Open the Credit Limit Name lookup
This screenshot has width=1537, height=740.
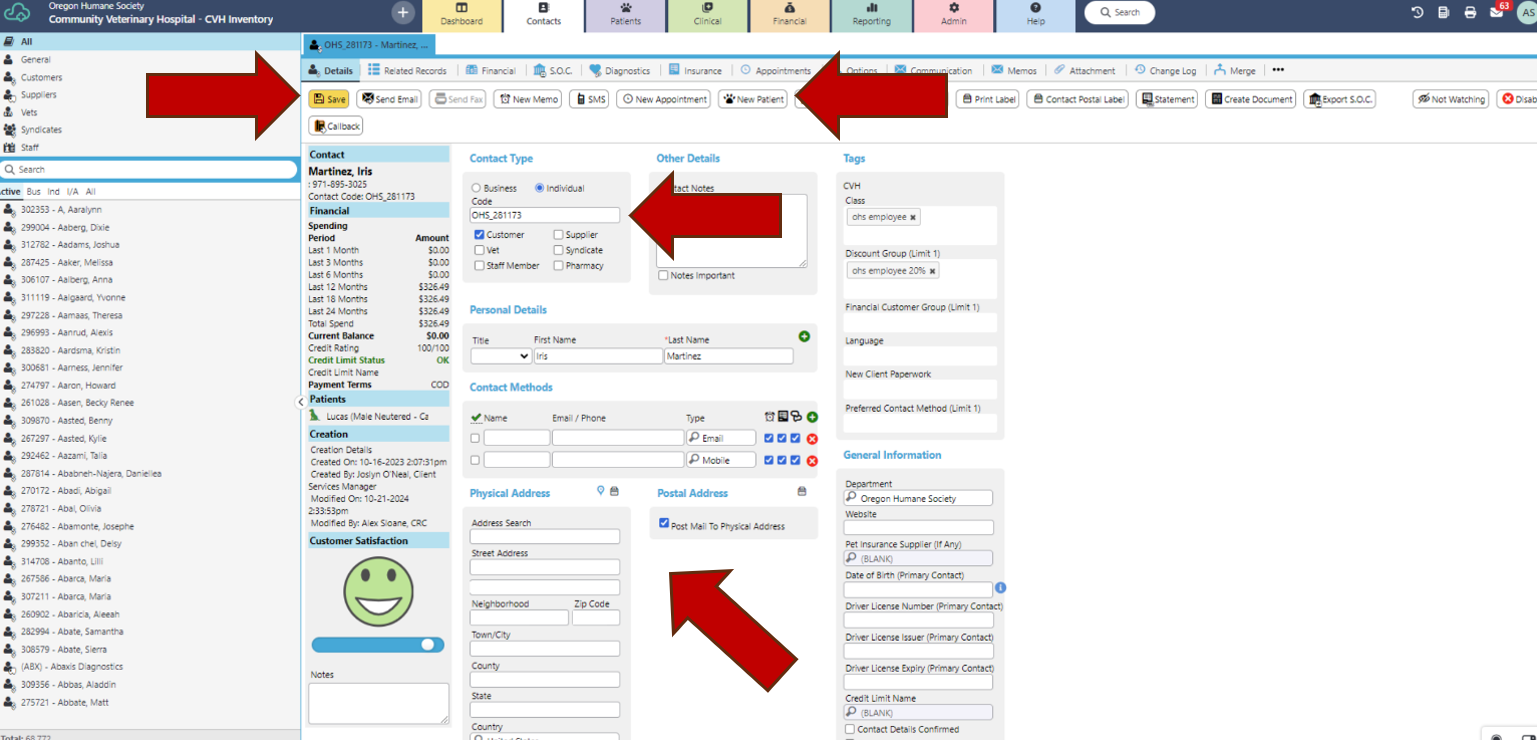click(x=918, y=713)
